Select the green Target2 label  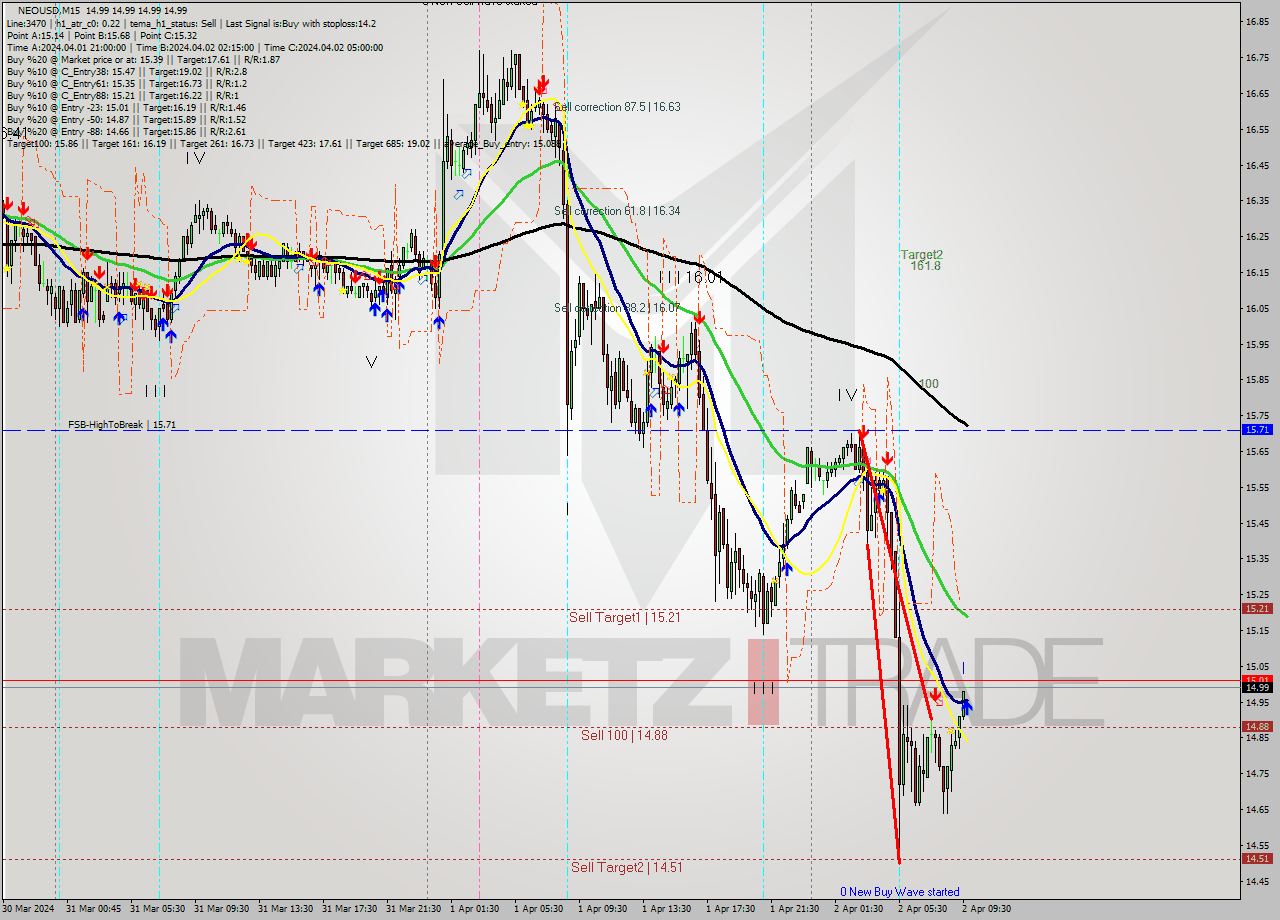[x=921, y=254]
